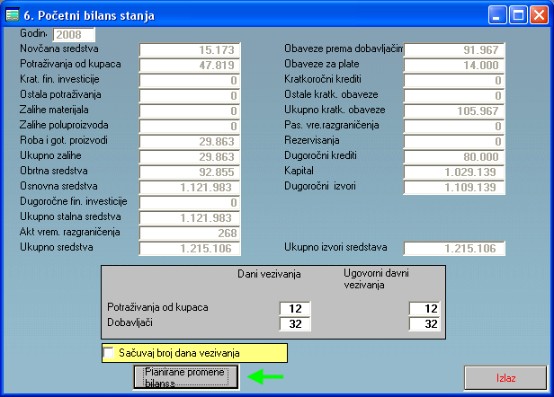Select the Ukupno kratk. obaveze field
The width and height of the screenshot is (554, 397).
click(454, 111)
